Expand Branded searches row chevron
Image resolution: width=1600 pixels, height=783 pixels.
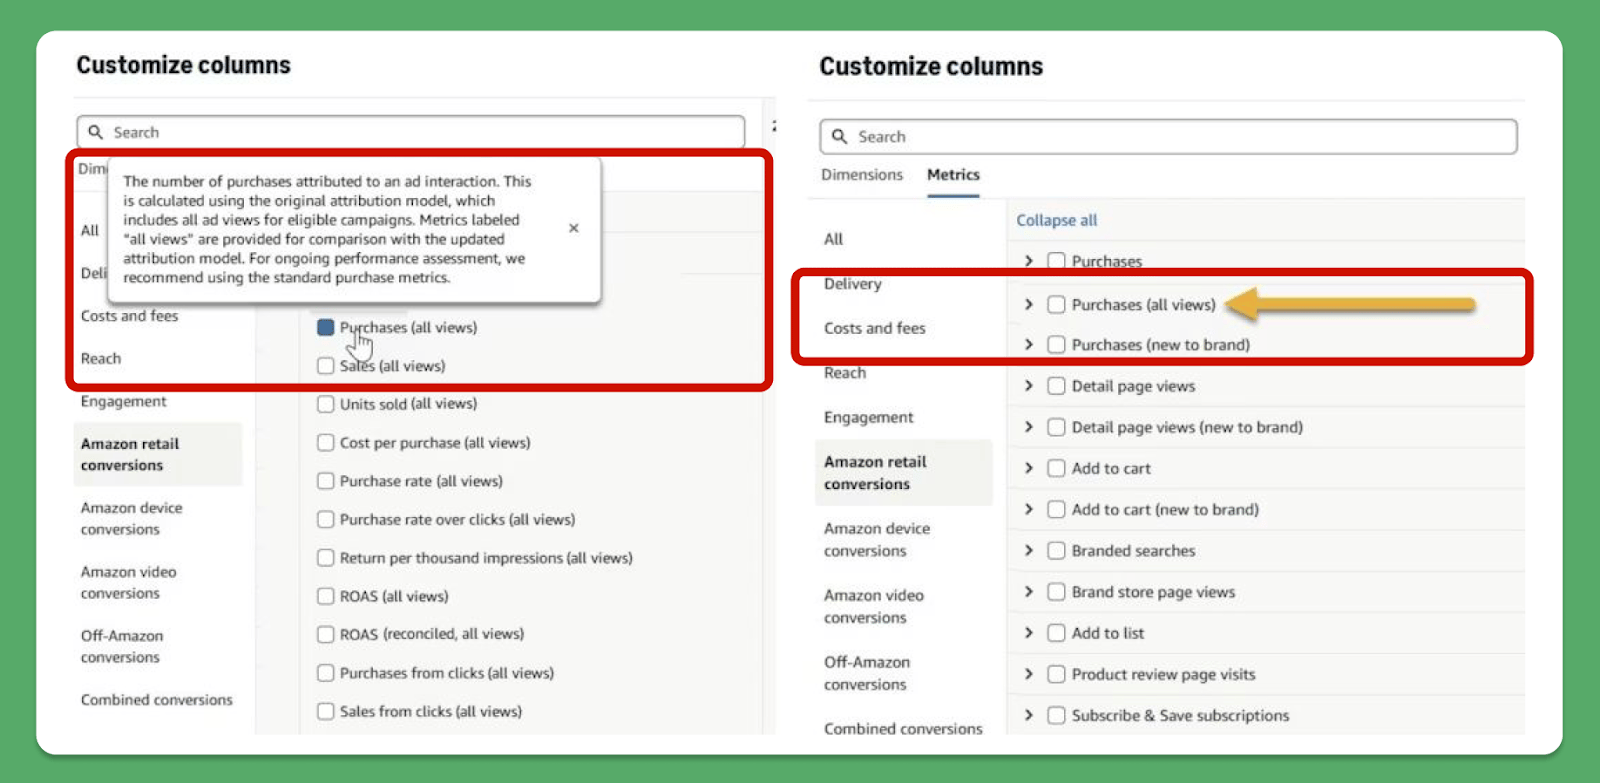1029,550
